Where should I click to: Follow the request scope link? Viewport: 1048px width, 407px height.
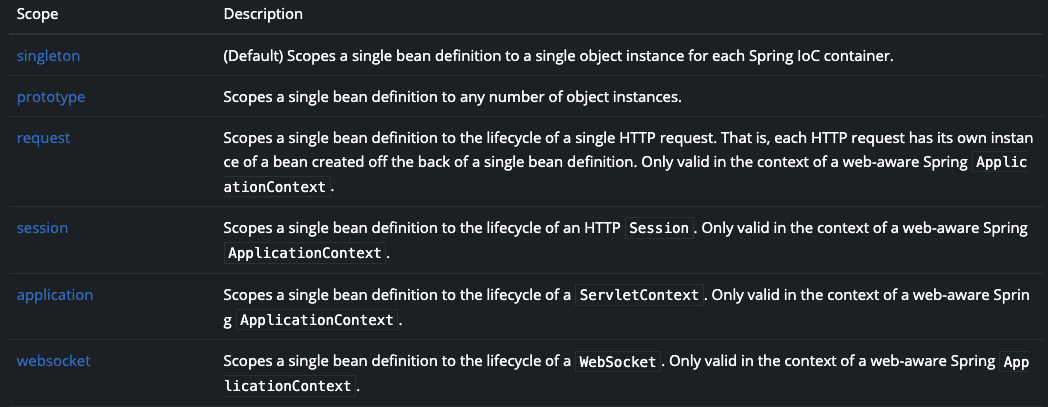click(43, 138)
